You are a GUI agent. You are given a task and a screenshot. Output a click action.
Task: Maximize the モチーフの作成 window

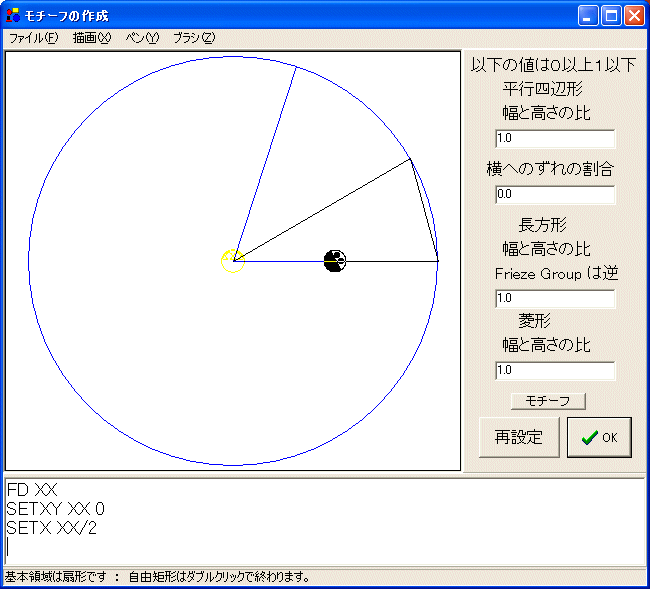tap(611, 16)
